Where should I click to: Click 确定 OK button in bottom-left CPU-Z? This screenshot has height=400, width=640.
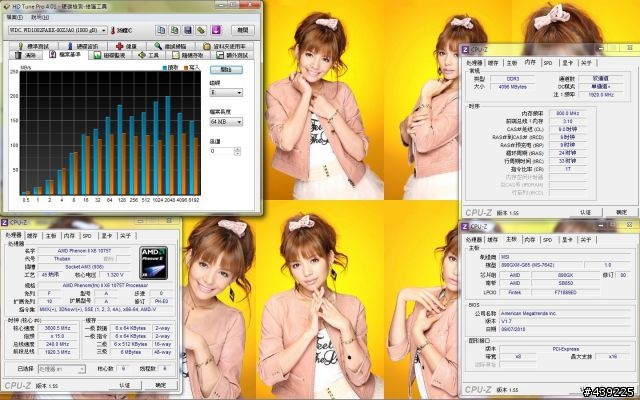(x=161, y=385)
